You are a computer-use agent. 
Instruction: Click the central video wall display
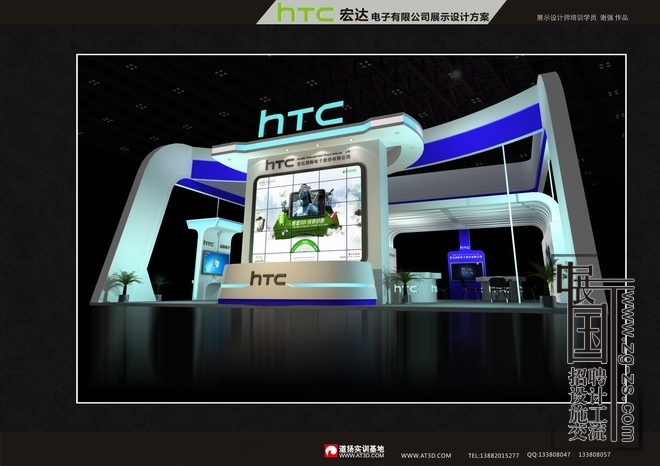(309, 215)
